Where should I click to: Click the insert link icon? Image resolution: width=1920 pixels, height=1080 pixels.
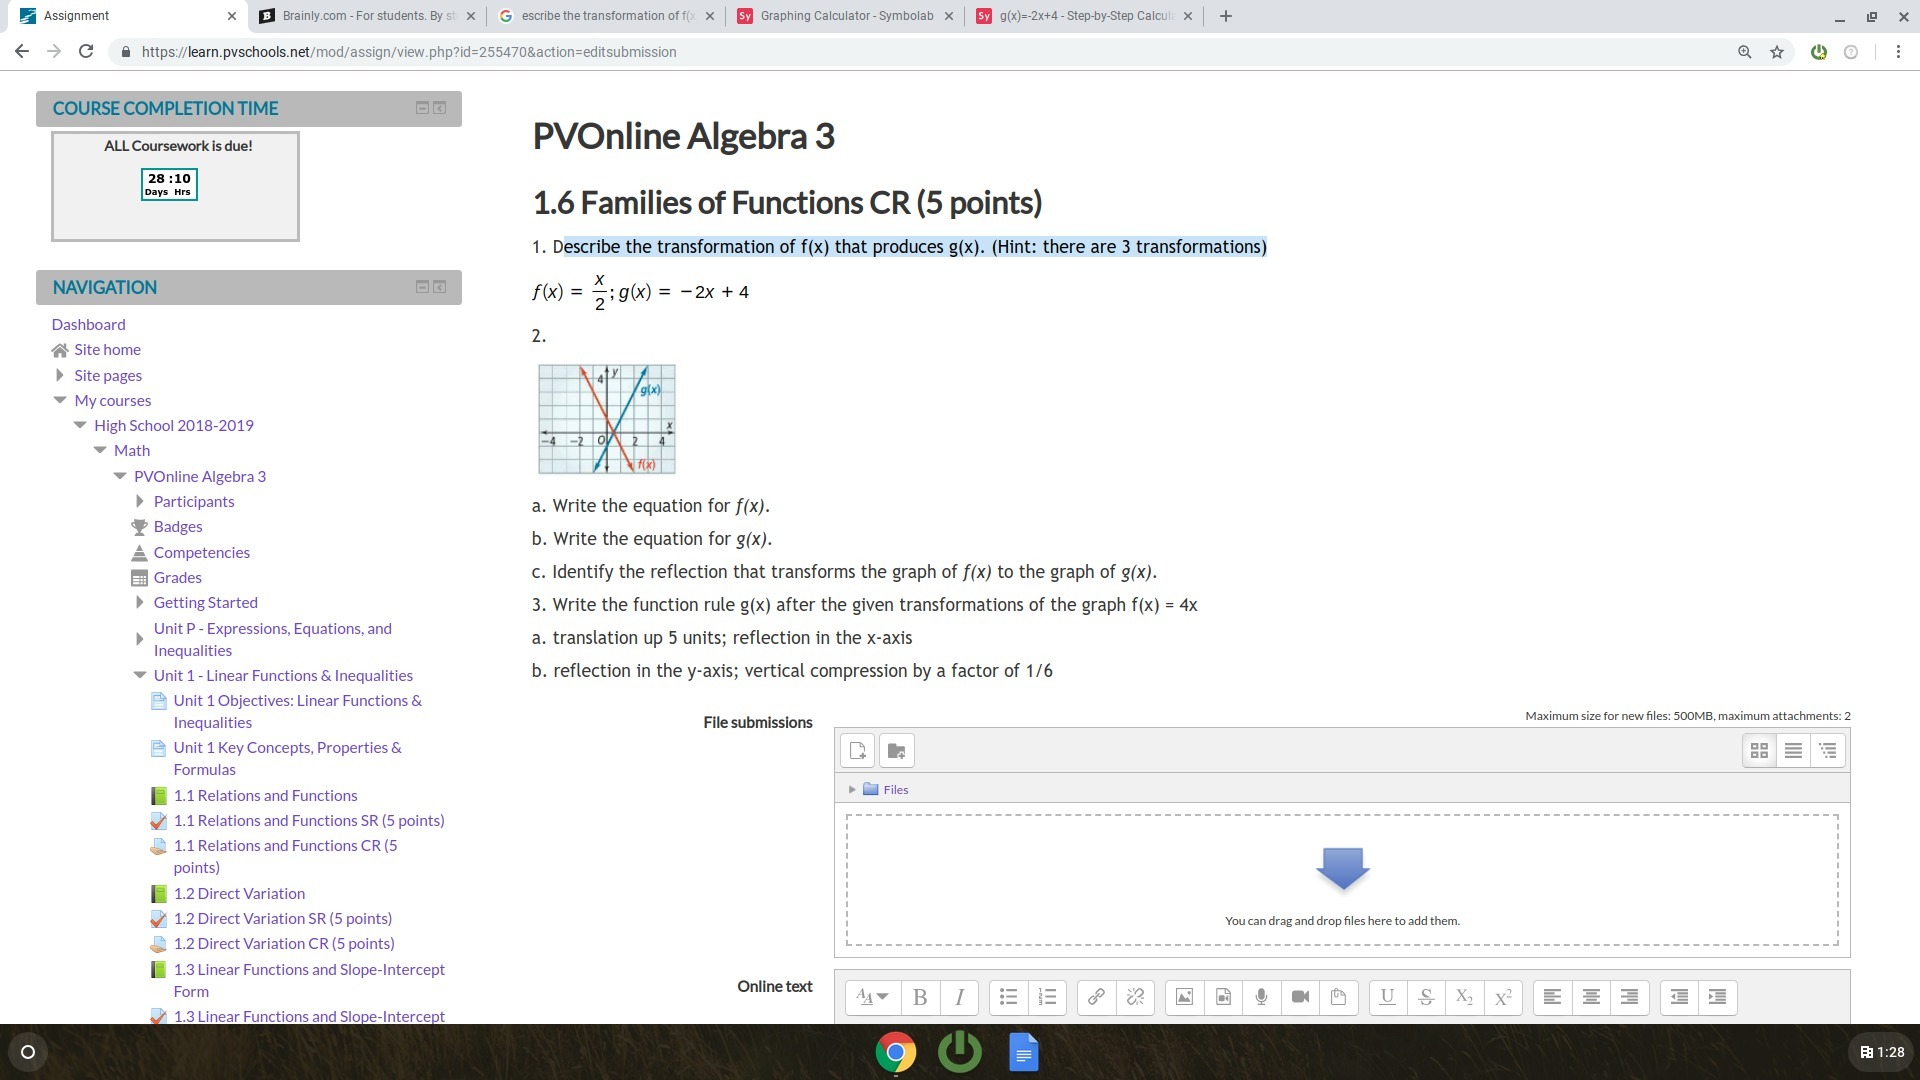click(x=1096, y=997)
